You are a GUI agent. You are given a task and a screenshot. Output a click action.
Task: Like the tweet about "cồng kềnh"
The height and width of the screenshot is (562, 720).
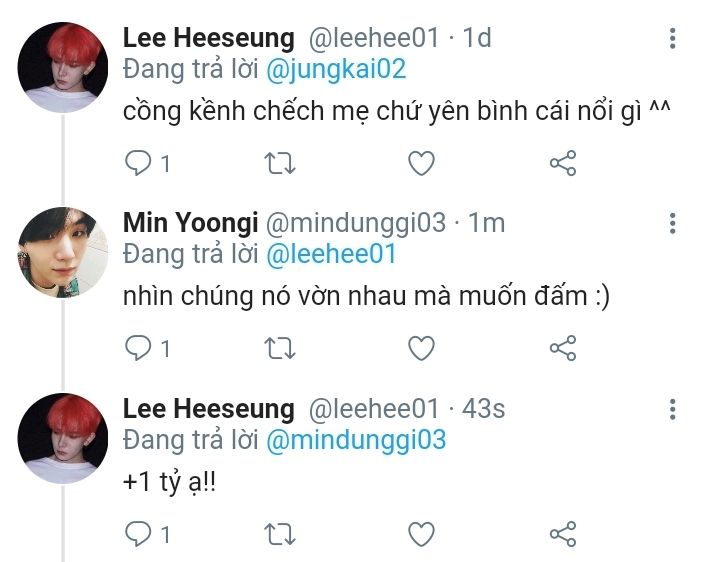tap(422, 163)
